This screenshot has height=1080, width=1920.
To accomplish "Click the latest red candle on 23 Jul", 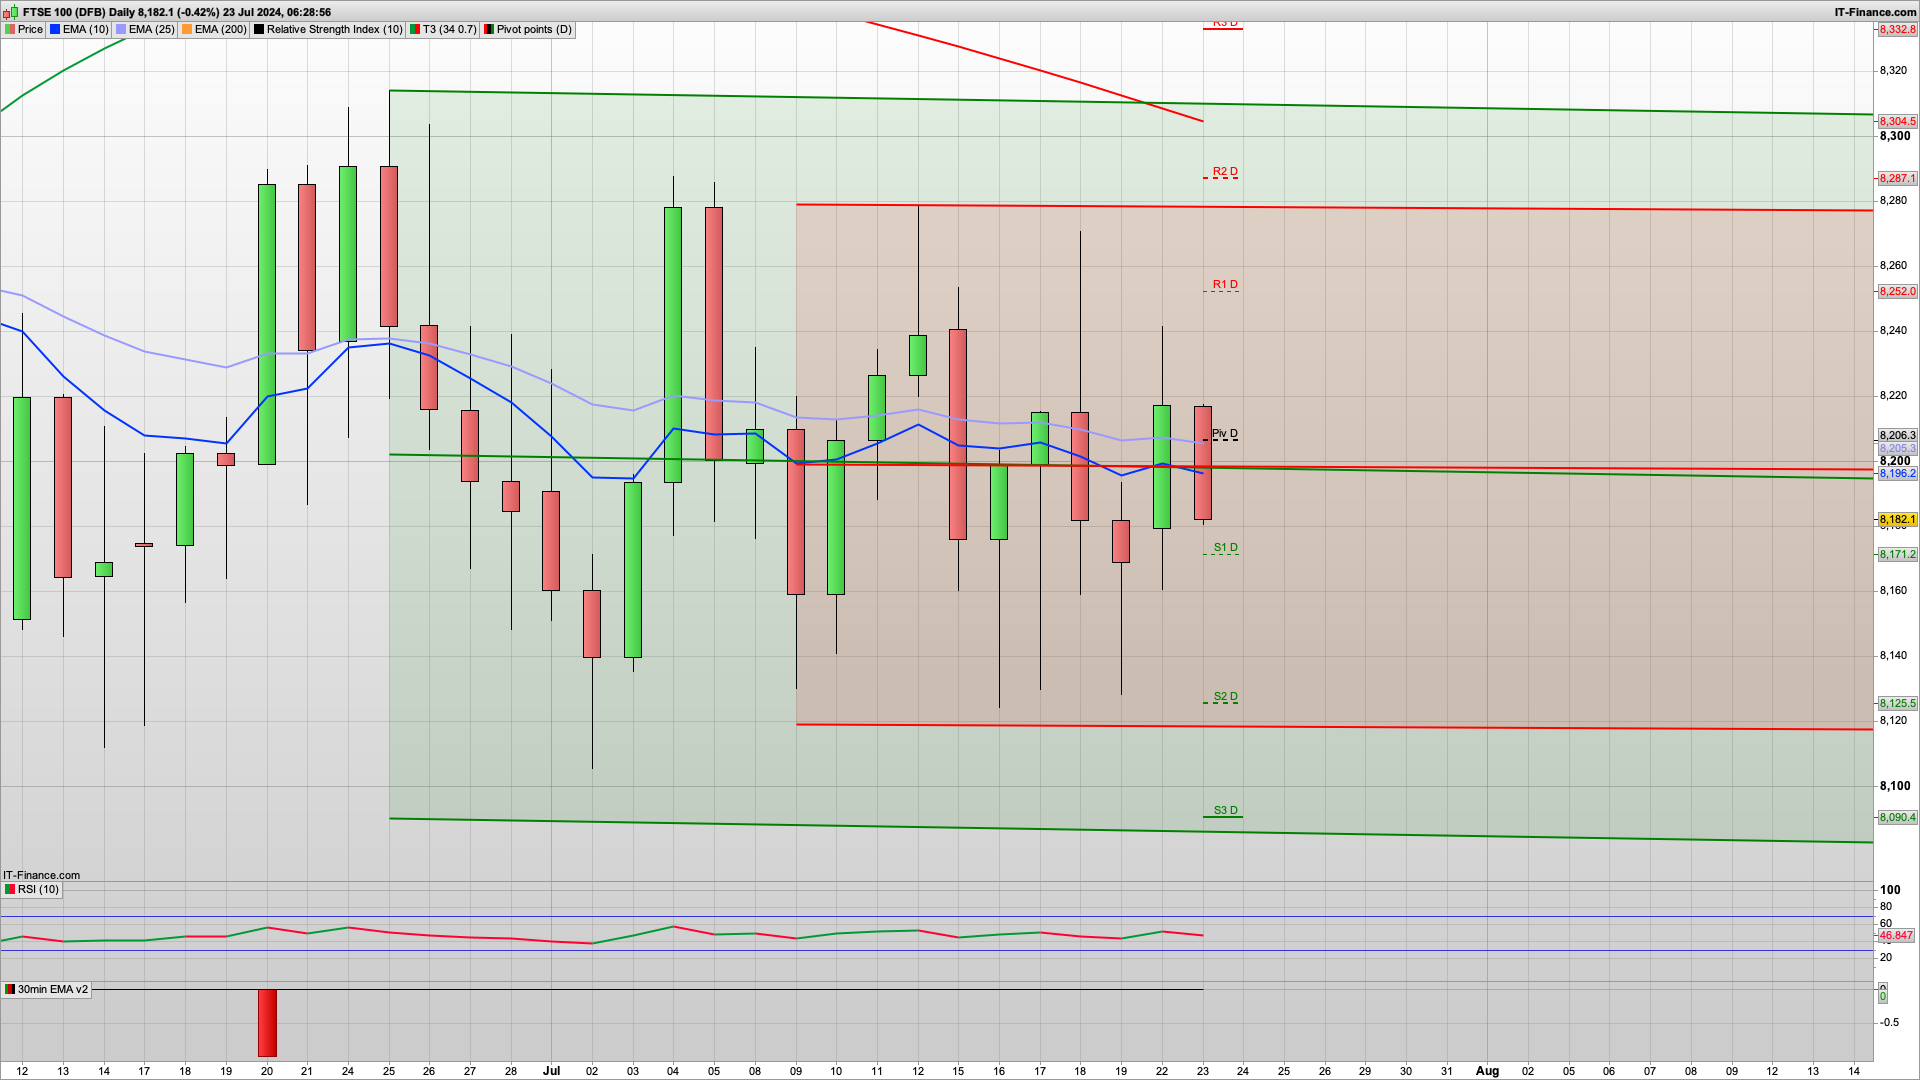I will point(1203,463).
